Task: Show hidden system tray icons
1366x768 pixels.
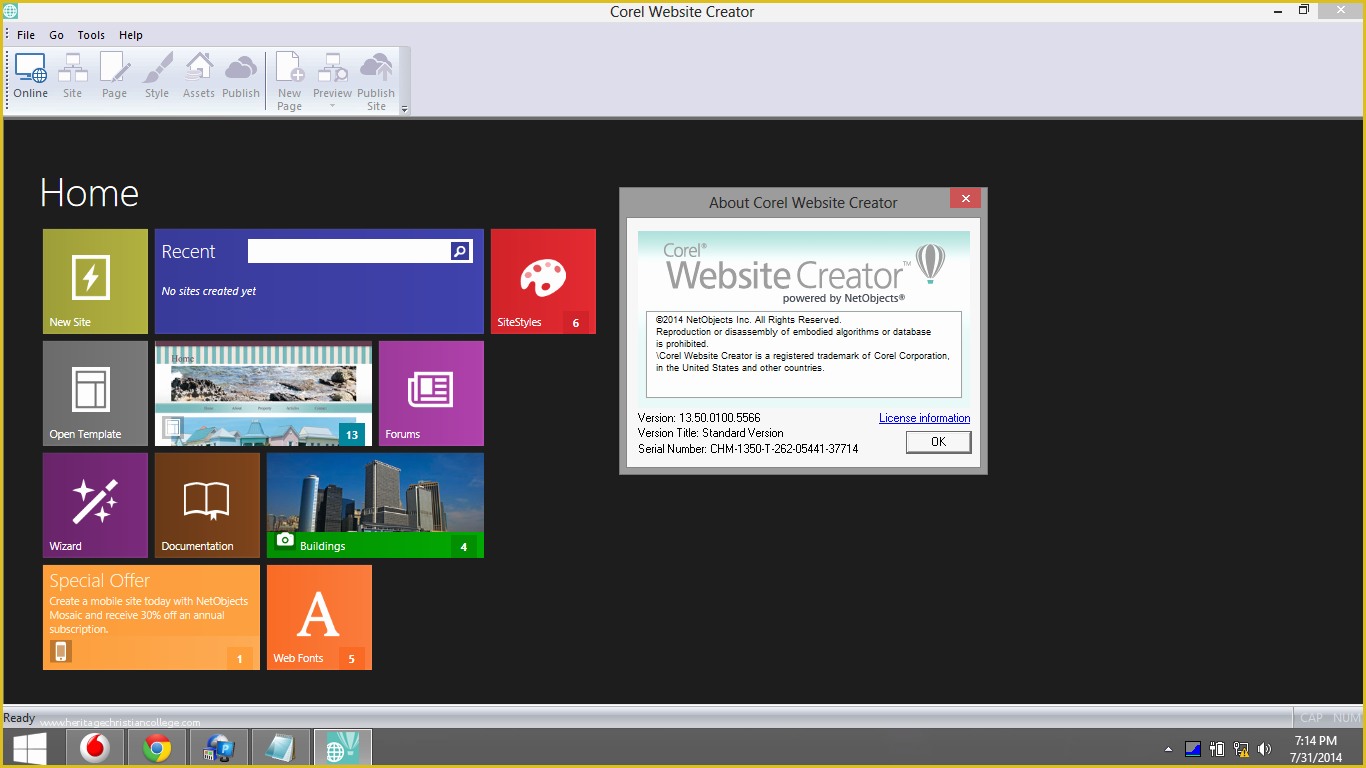Action: pyautogui.click(x=1168, y=749)
